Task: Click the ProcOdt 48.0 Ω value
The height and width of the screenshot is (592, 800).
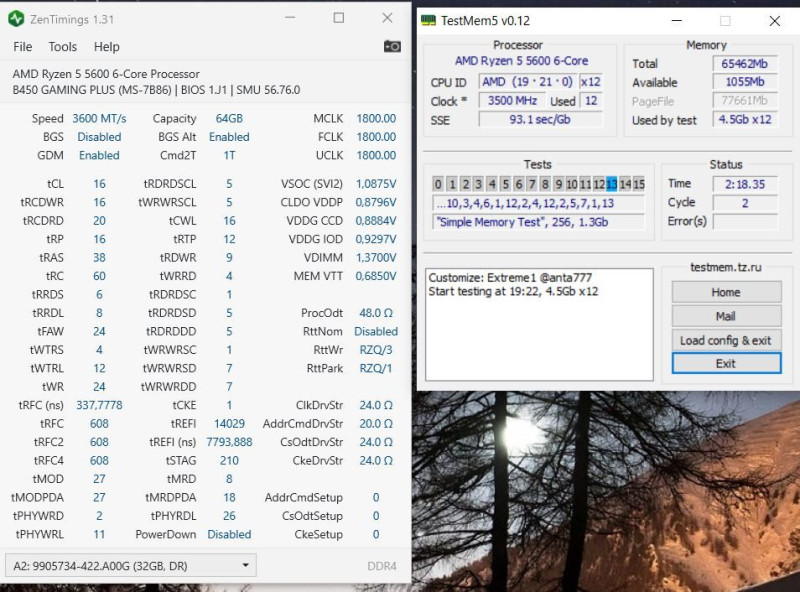Action: point(376,313)
